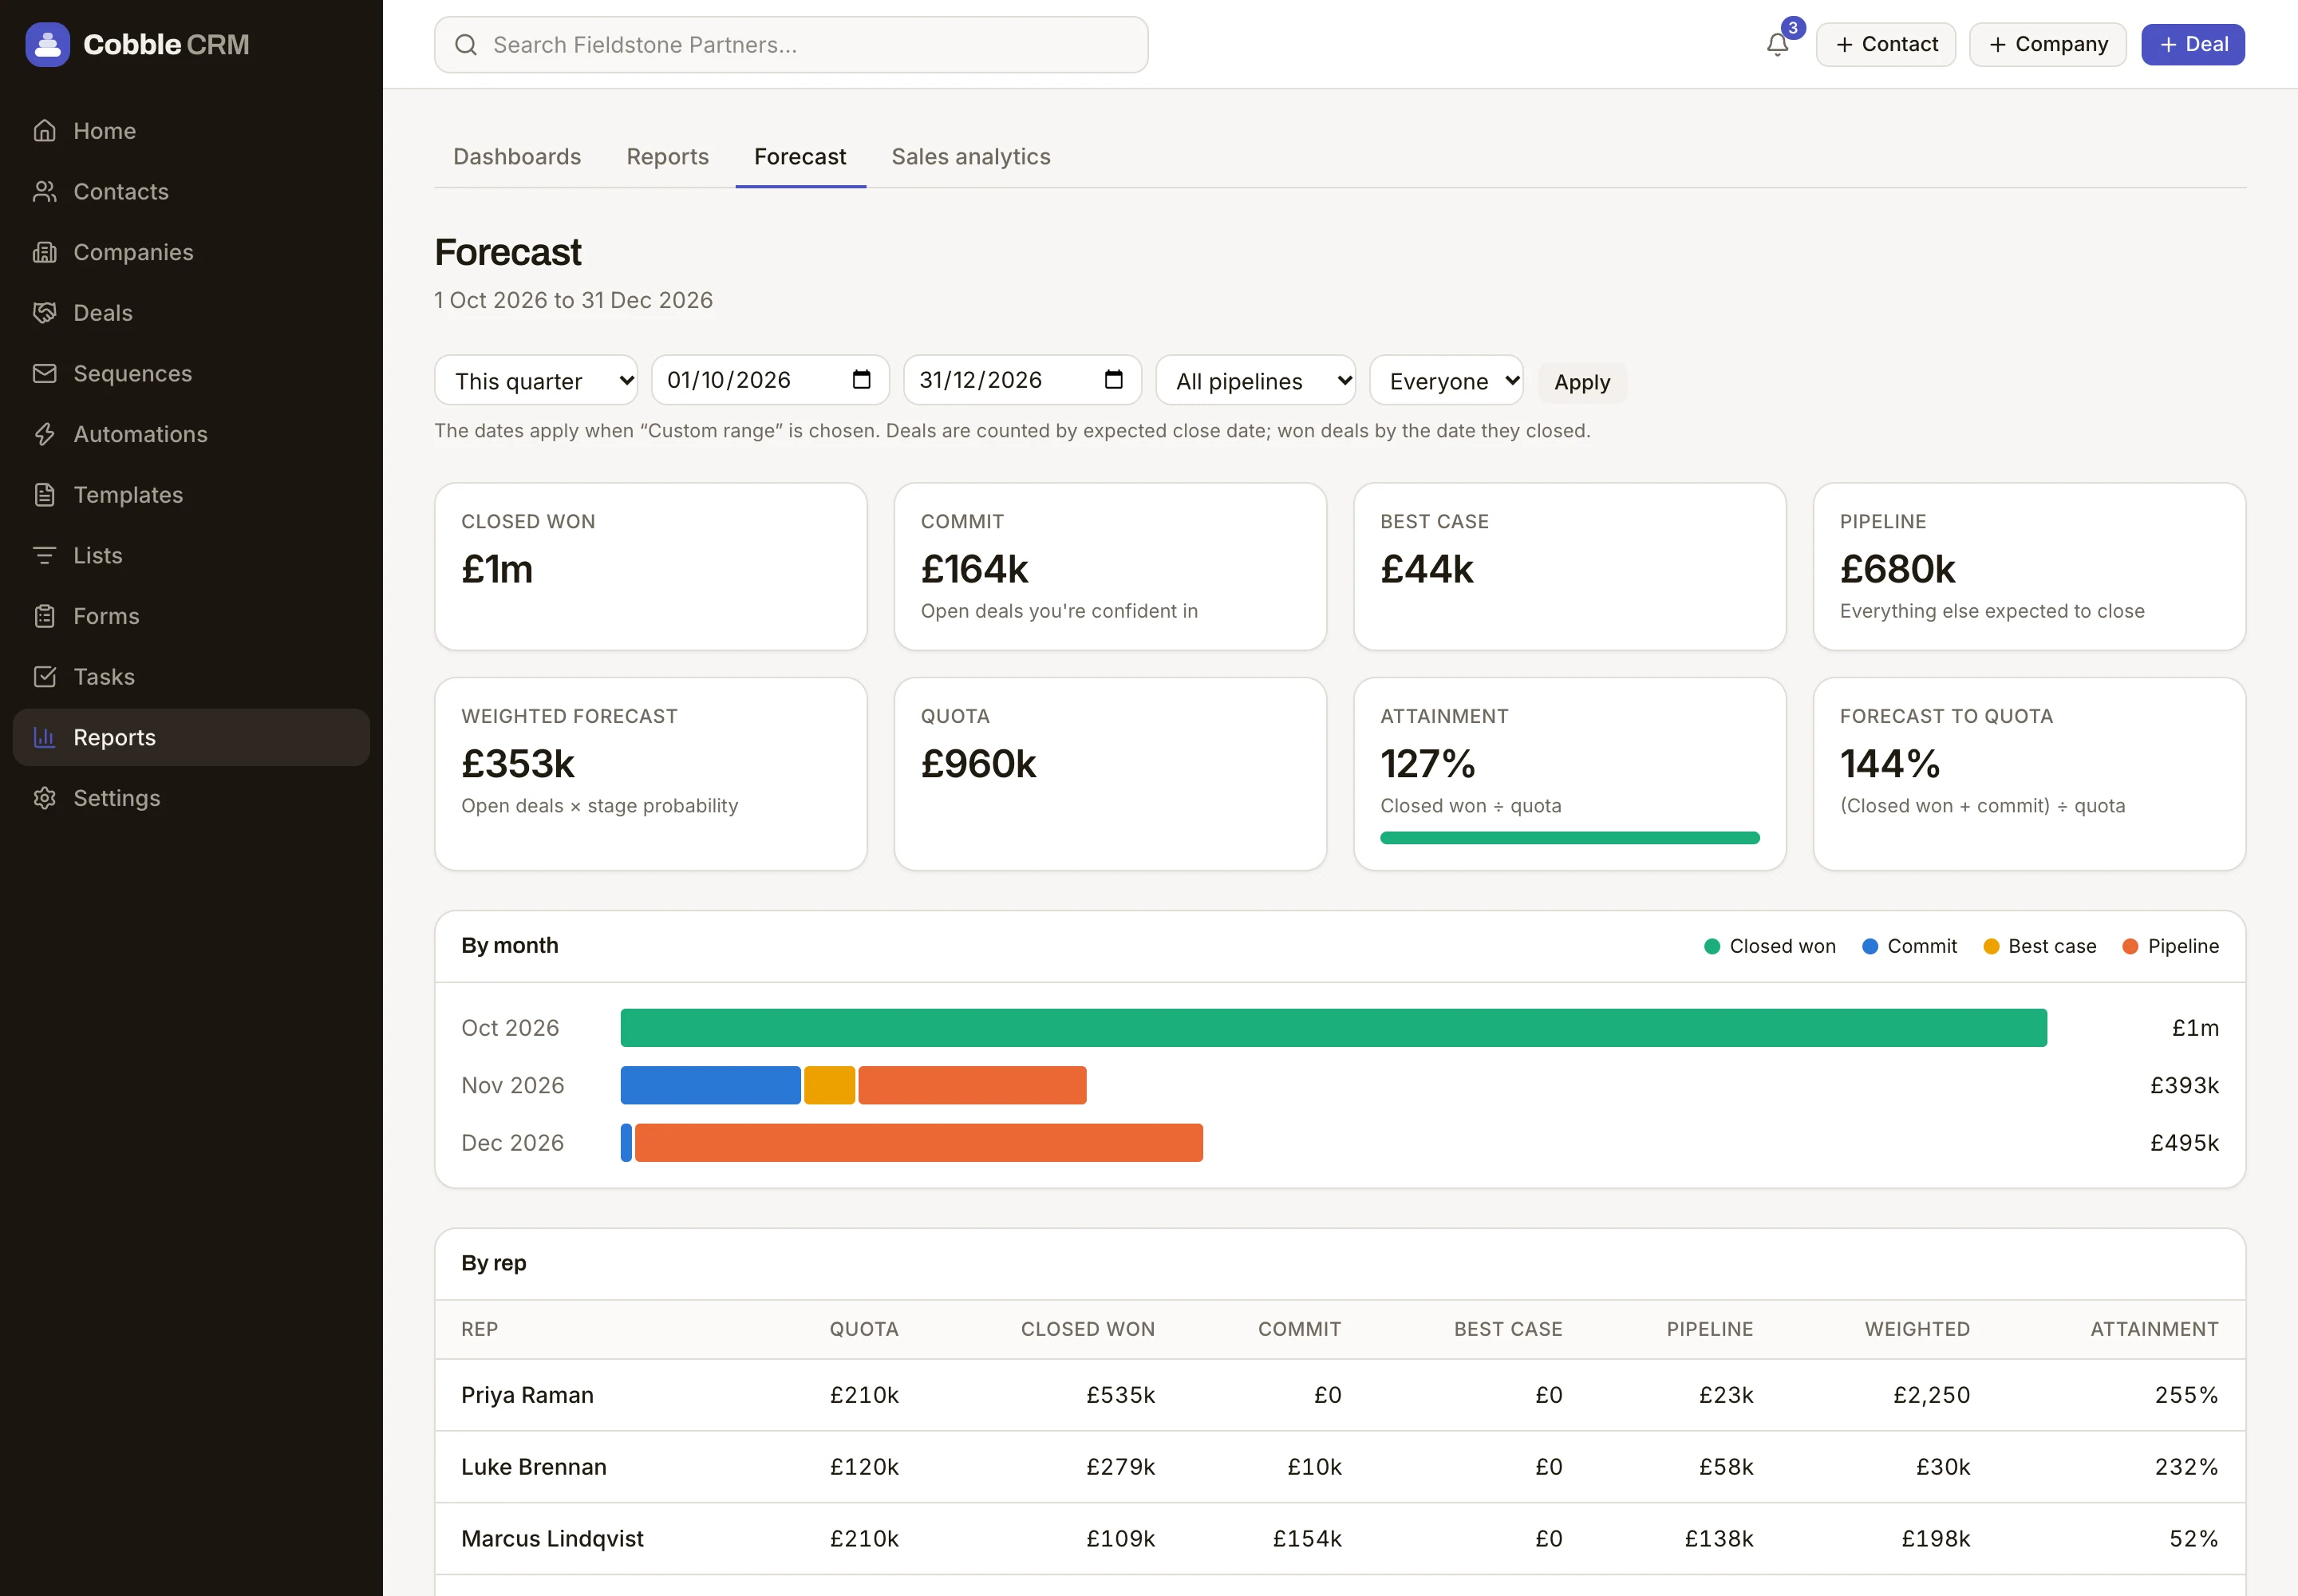Image resolution: width=2298 pixels, height=1596 pixels.
Task: Click Marcus Lindqvist row name
Action: (552, 1539)
